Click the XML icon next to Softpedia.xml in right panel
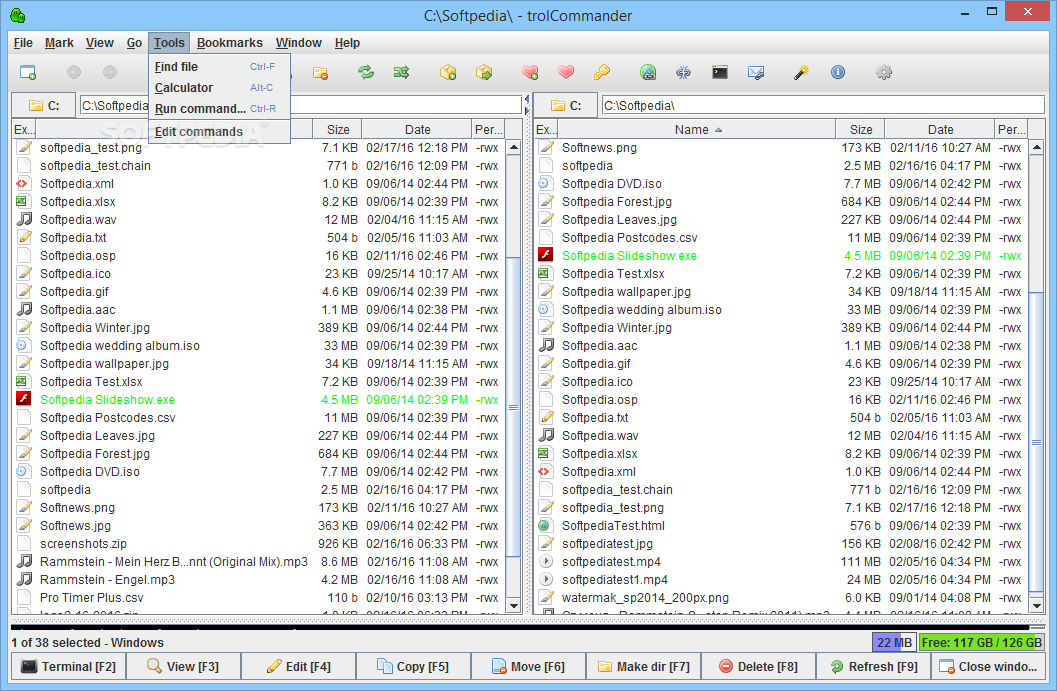 545,471
